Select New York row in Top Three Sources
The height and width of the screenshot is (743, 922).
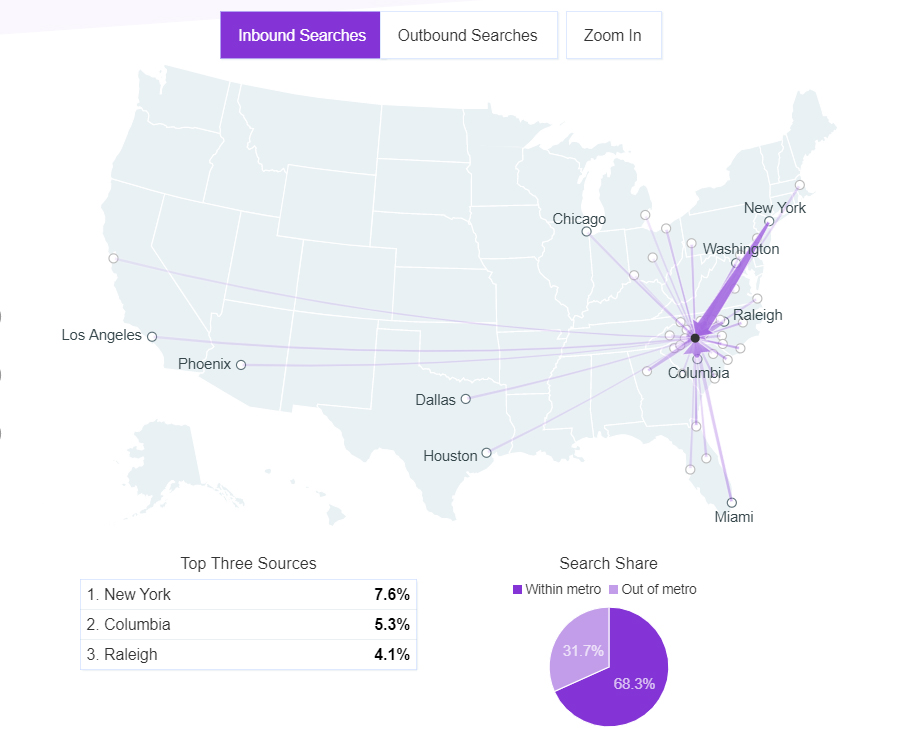pos(248,595)
